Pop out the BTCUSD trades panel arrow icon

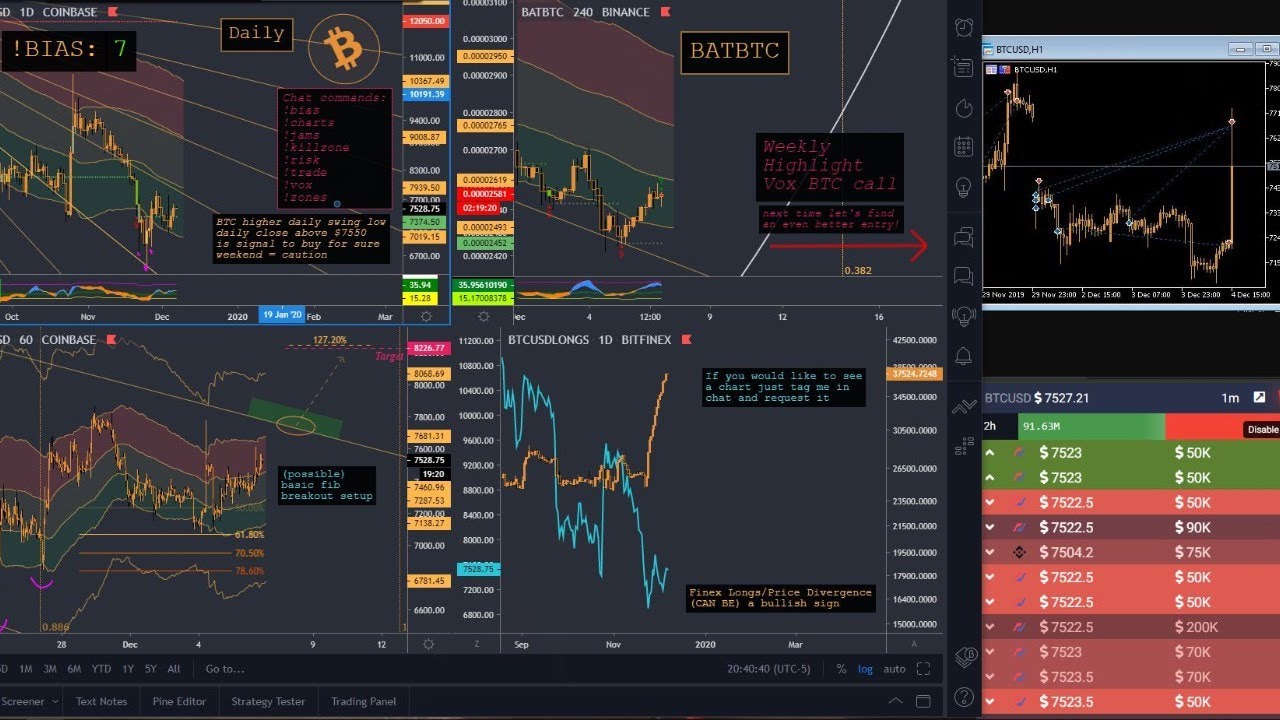1259,398
